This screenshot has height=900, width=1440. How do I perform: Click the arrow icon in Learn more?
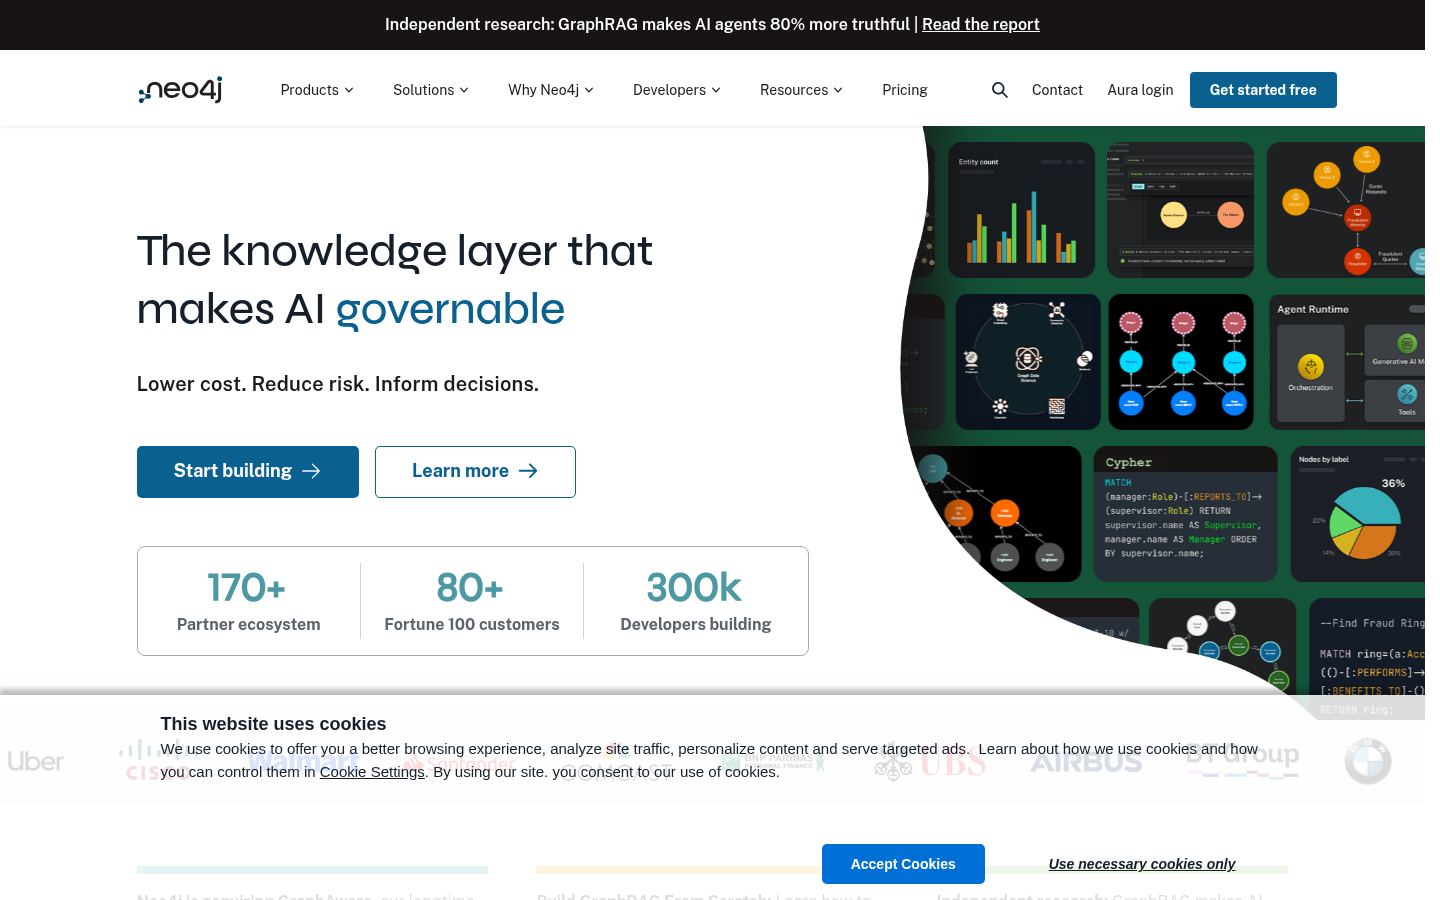(528, 471)
